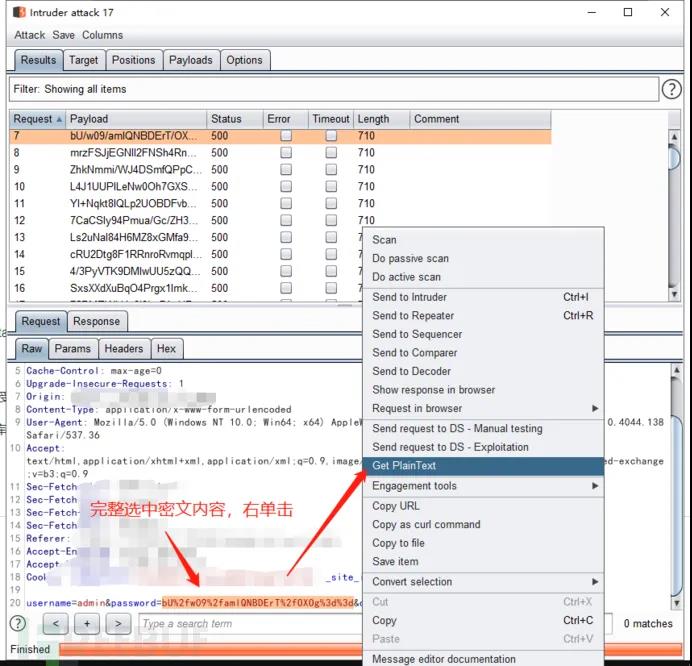Click the '+' search options button
The image size is (692, 666).
pos(87,624)
